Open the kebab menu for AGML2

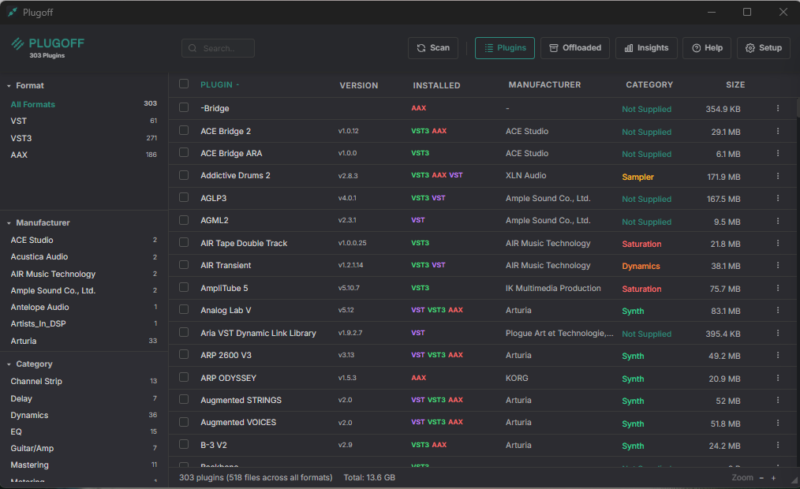(778, 221)
